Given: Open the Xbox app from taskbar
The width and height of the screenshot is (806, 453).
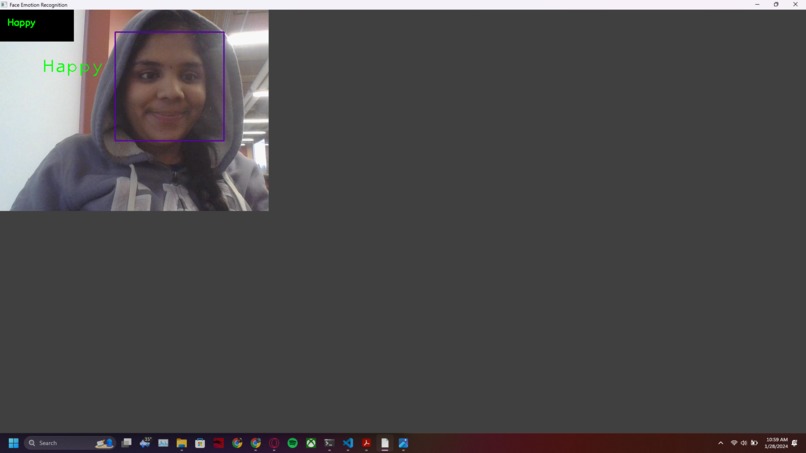Looking at the screenshot, I should (311, 443).
